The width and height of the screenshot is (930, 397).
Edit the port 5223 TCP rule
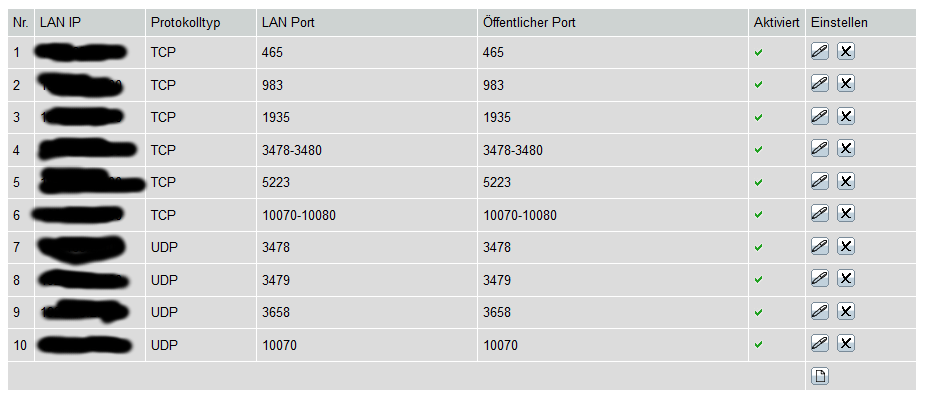(x=819, y=181)
